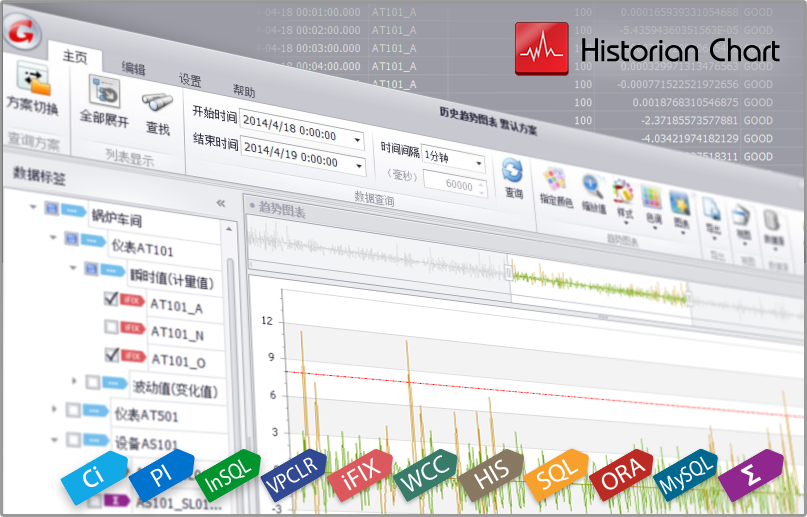
Task: Tick the AT101_N checkbox
Action: coord(111,326)
